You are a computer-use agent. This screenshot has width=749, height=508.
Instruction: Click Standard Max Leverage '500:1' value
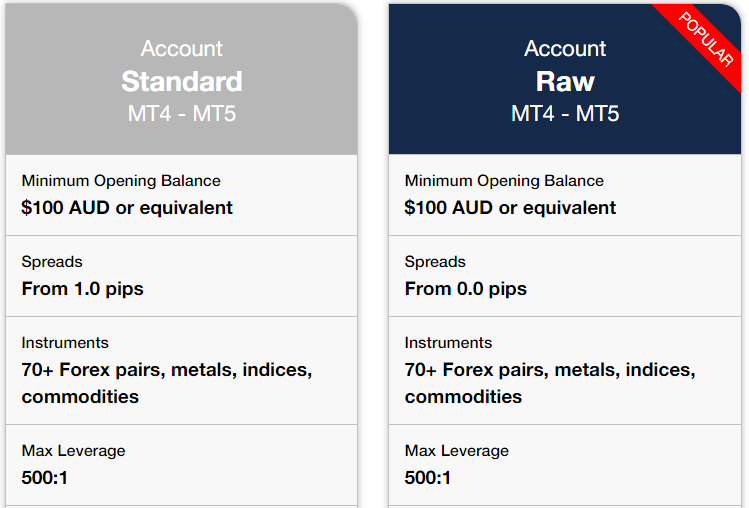(x=44, y=478)
